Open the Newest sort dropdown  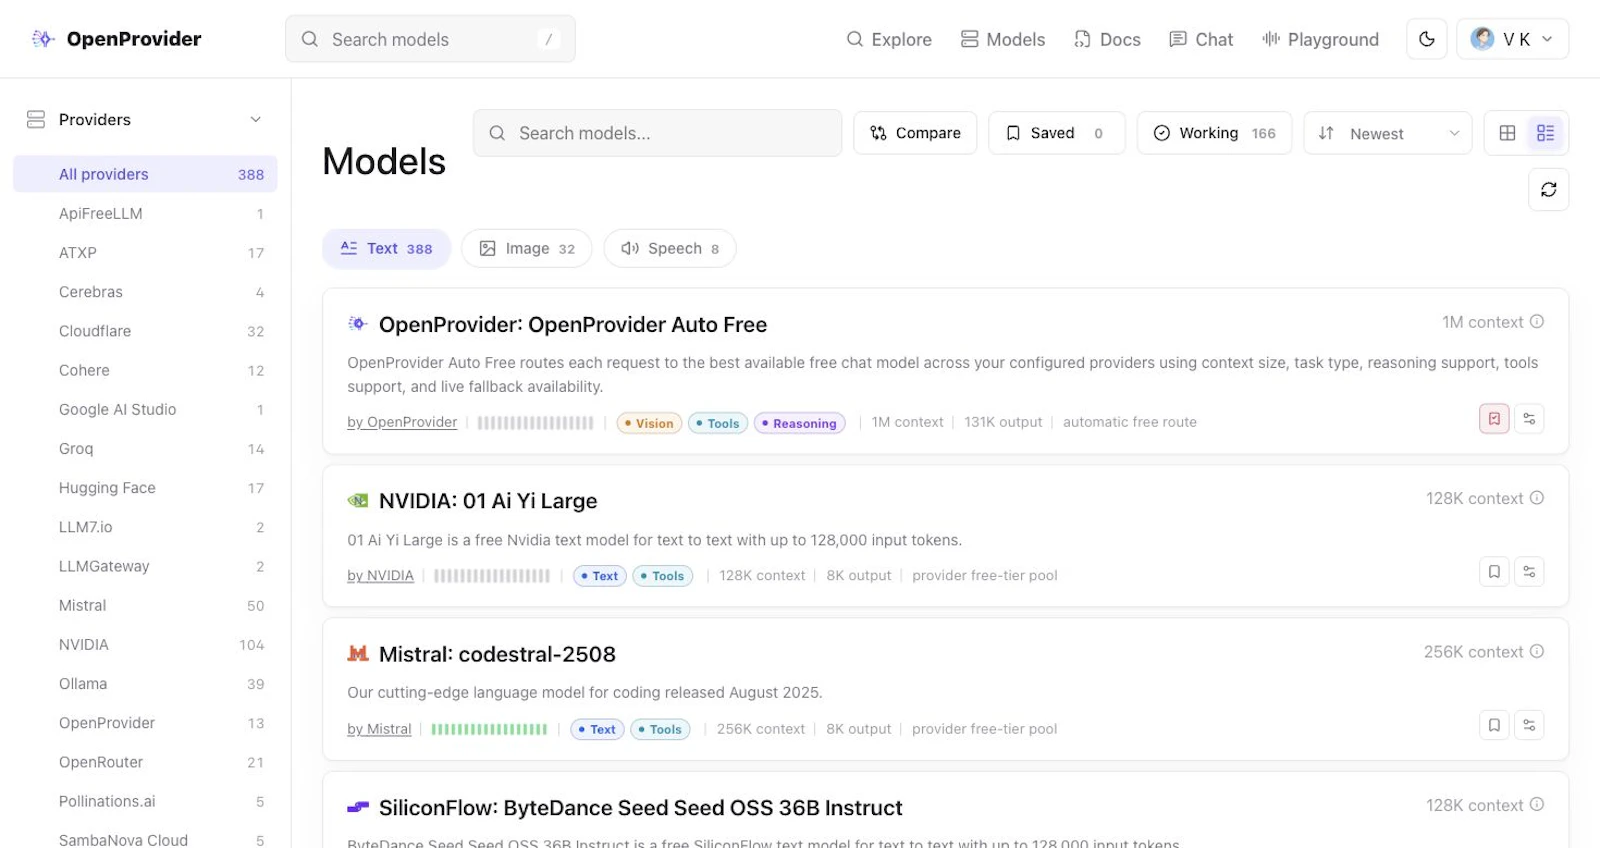pyautogui.click(x=1388, y=133)
